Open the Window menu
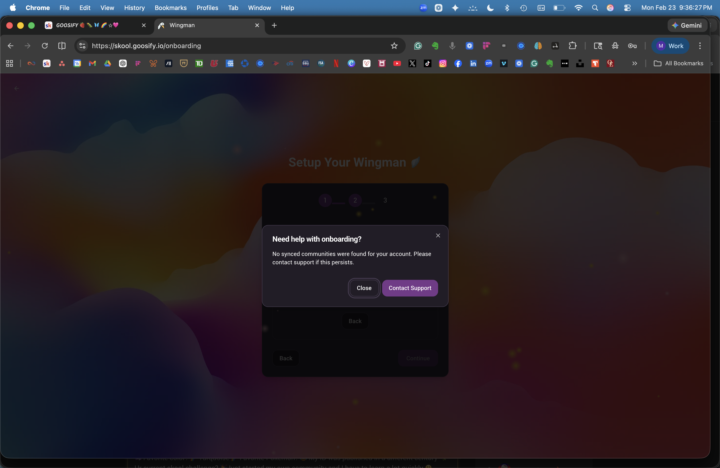Screen dimensions: 720x468 click(x=259, y=8)
